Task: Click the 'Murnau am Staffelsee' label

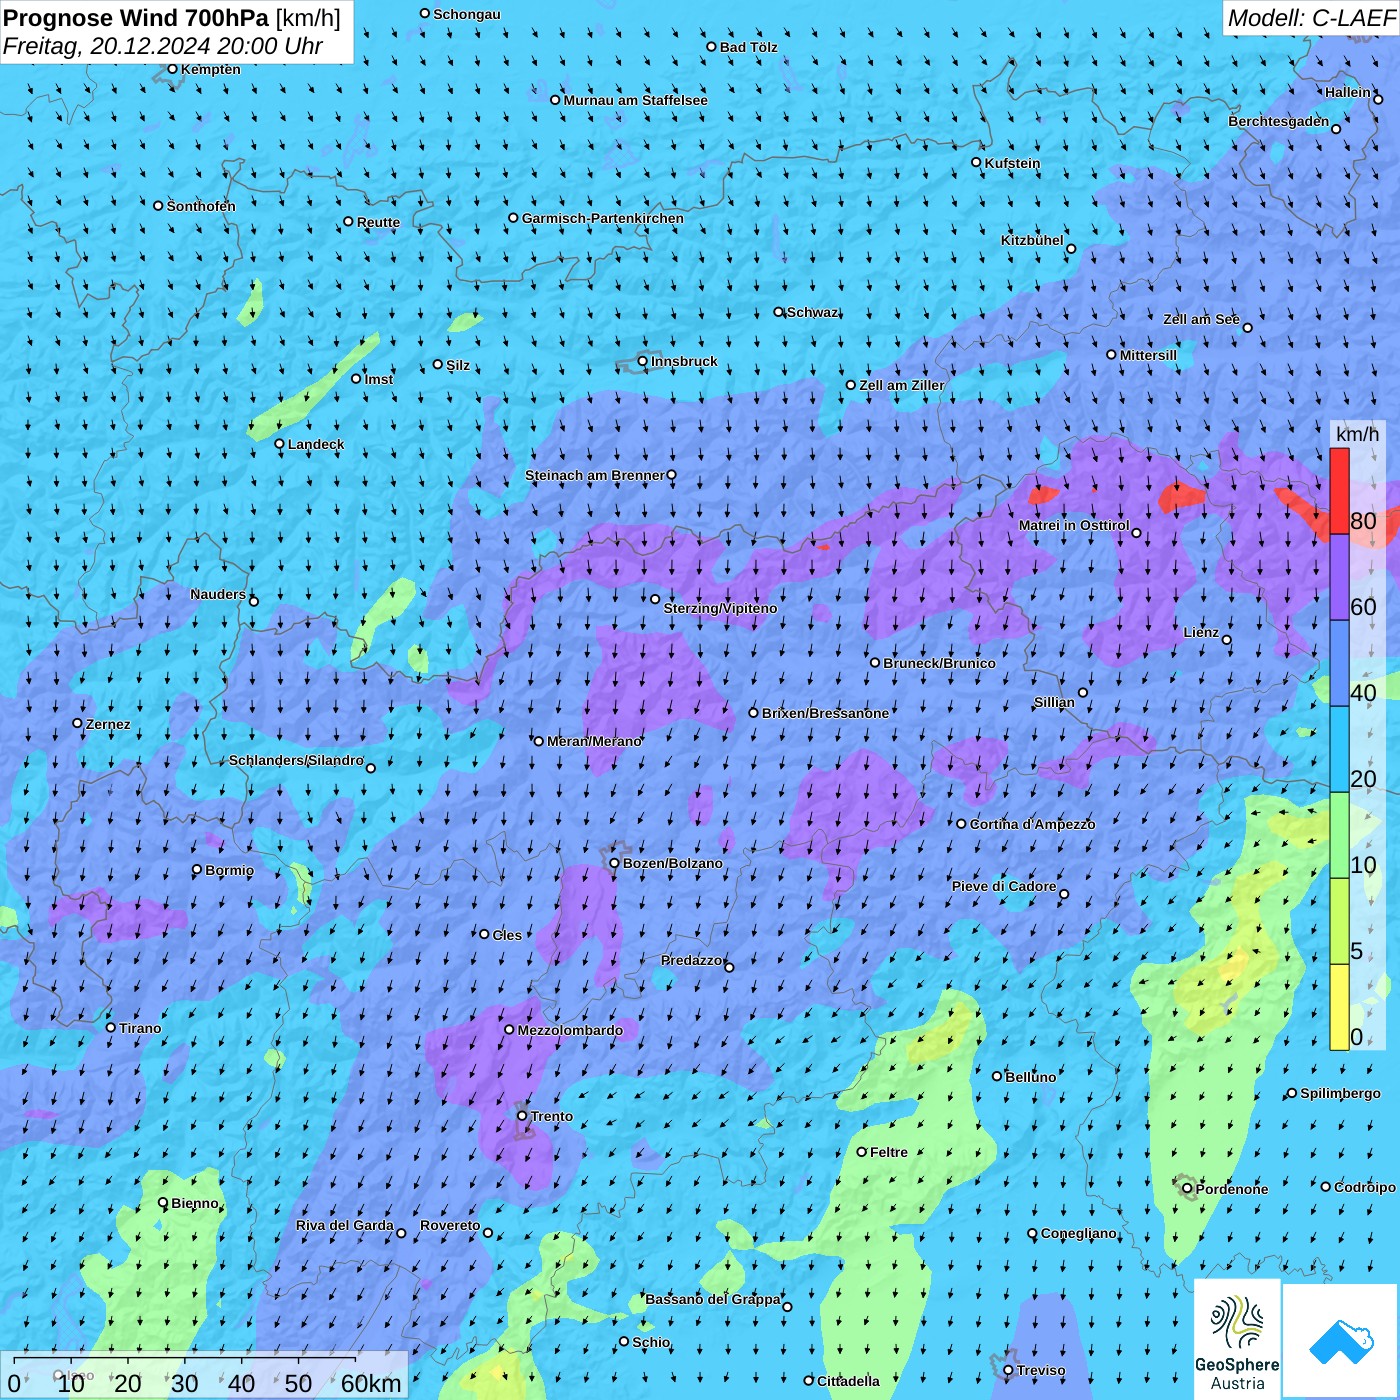Action: [636, 100]
